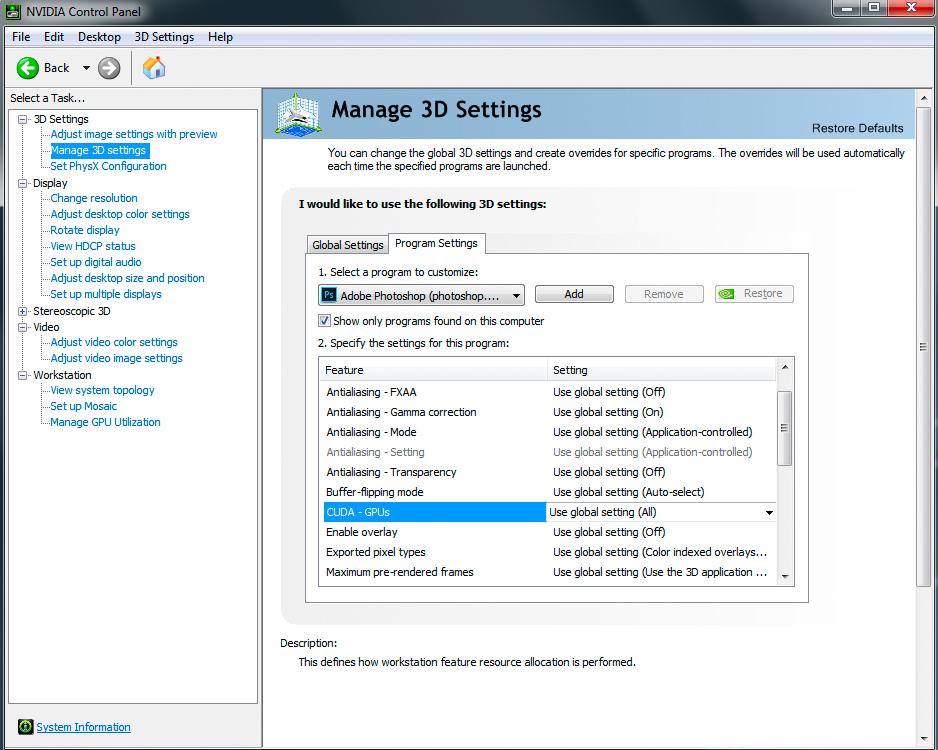This screenshot has width=938, height=750.
Task: Collapse the Display tree node
Action: click(x=23, y=183)
